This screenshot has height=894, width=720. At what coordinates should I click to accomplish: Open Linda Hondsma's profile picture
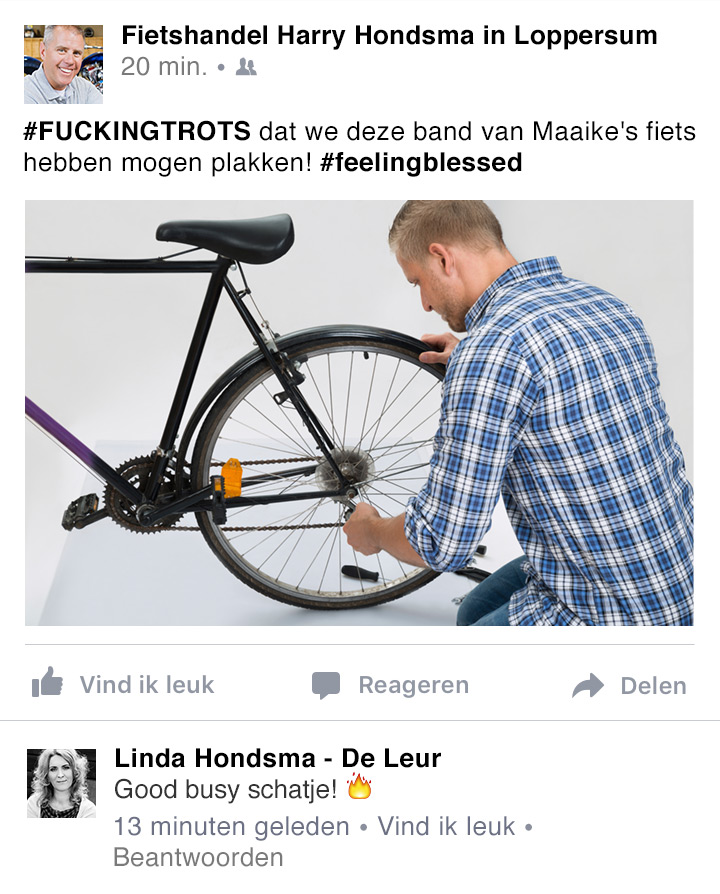coord(62,783)
